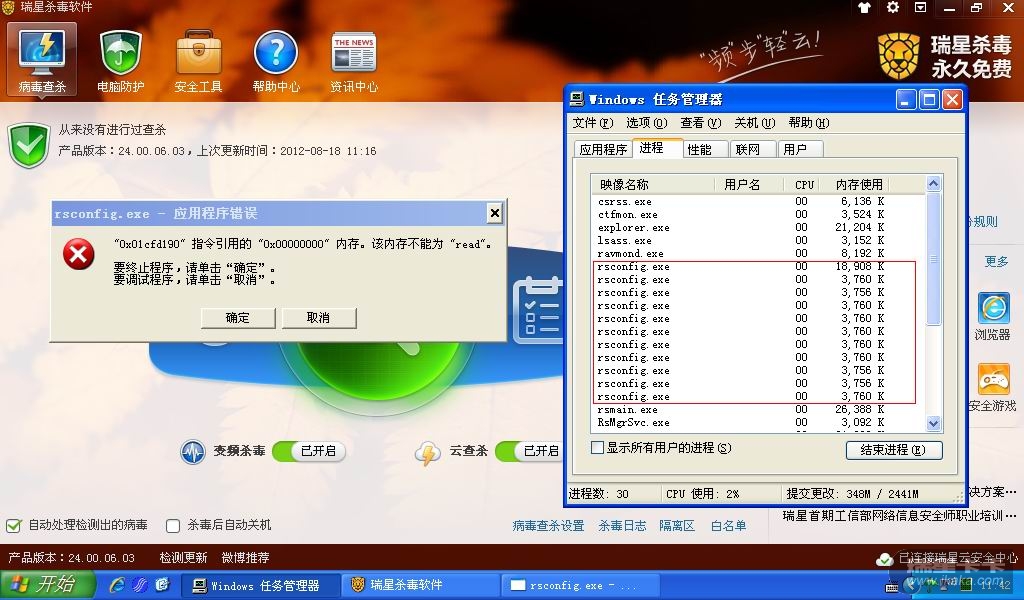The width and height of the screenshot is (1024, 600).
Task: Select the rsmain.exe process row
Action: tap(758, 410)
